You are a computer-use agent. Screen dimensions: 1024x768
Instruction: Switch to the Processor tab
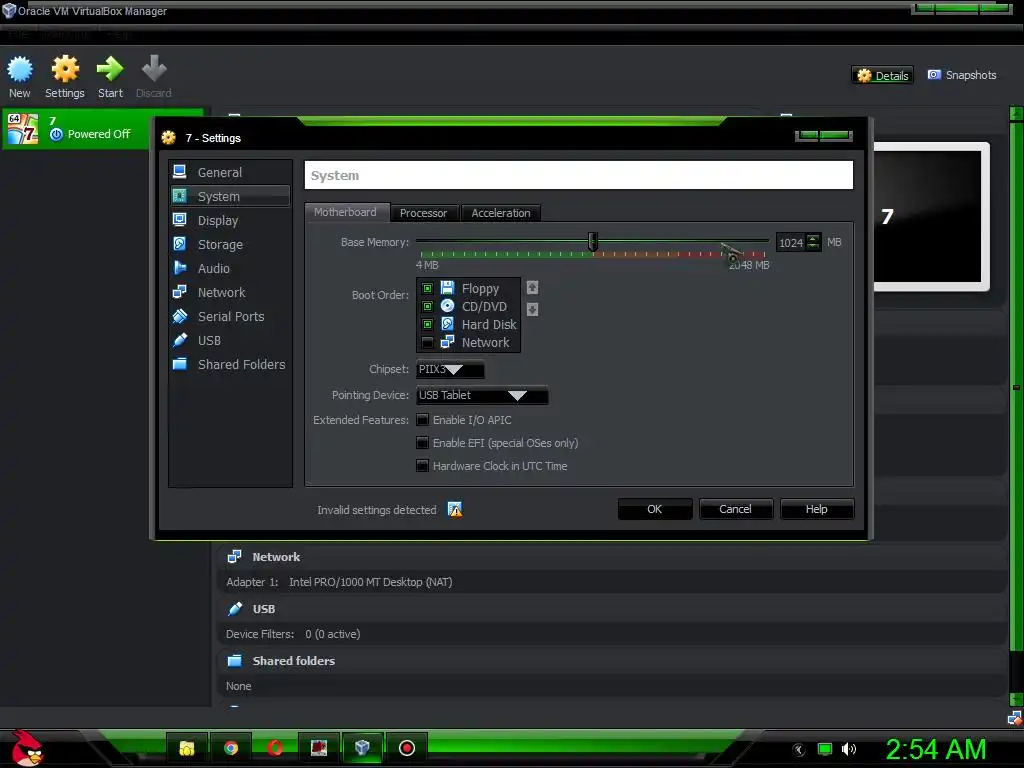[423, 213]
